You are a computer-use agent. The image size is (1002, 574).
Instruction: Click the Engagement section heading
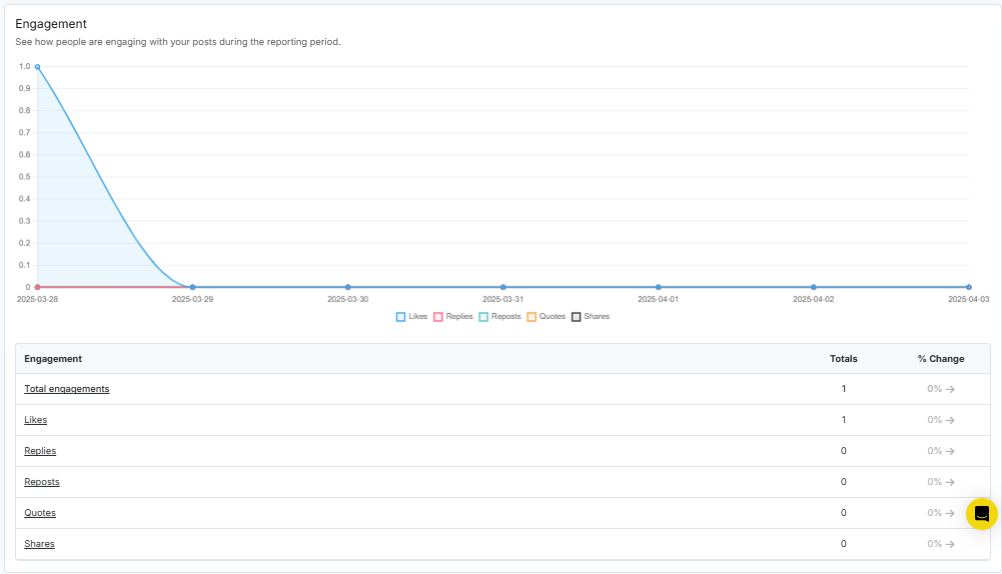(x=51, y=24)
